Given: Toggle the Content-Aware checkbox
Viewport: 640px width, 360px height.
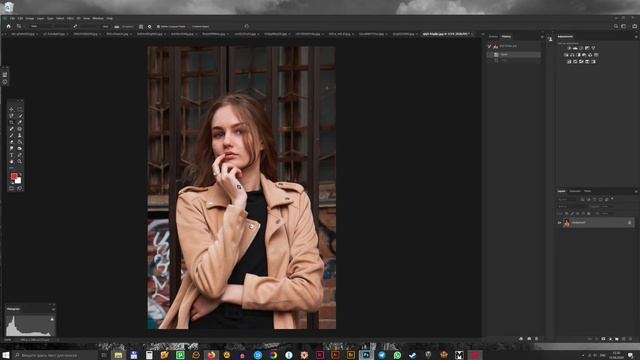Looking at the screenshot, I should 190,26.
